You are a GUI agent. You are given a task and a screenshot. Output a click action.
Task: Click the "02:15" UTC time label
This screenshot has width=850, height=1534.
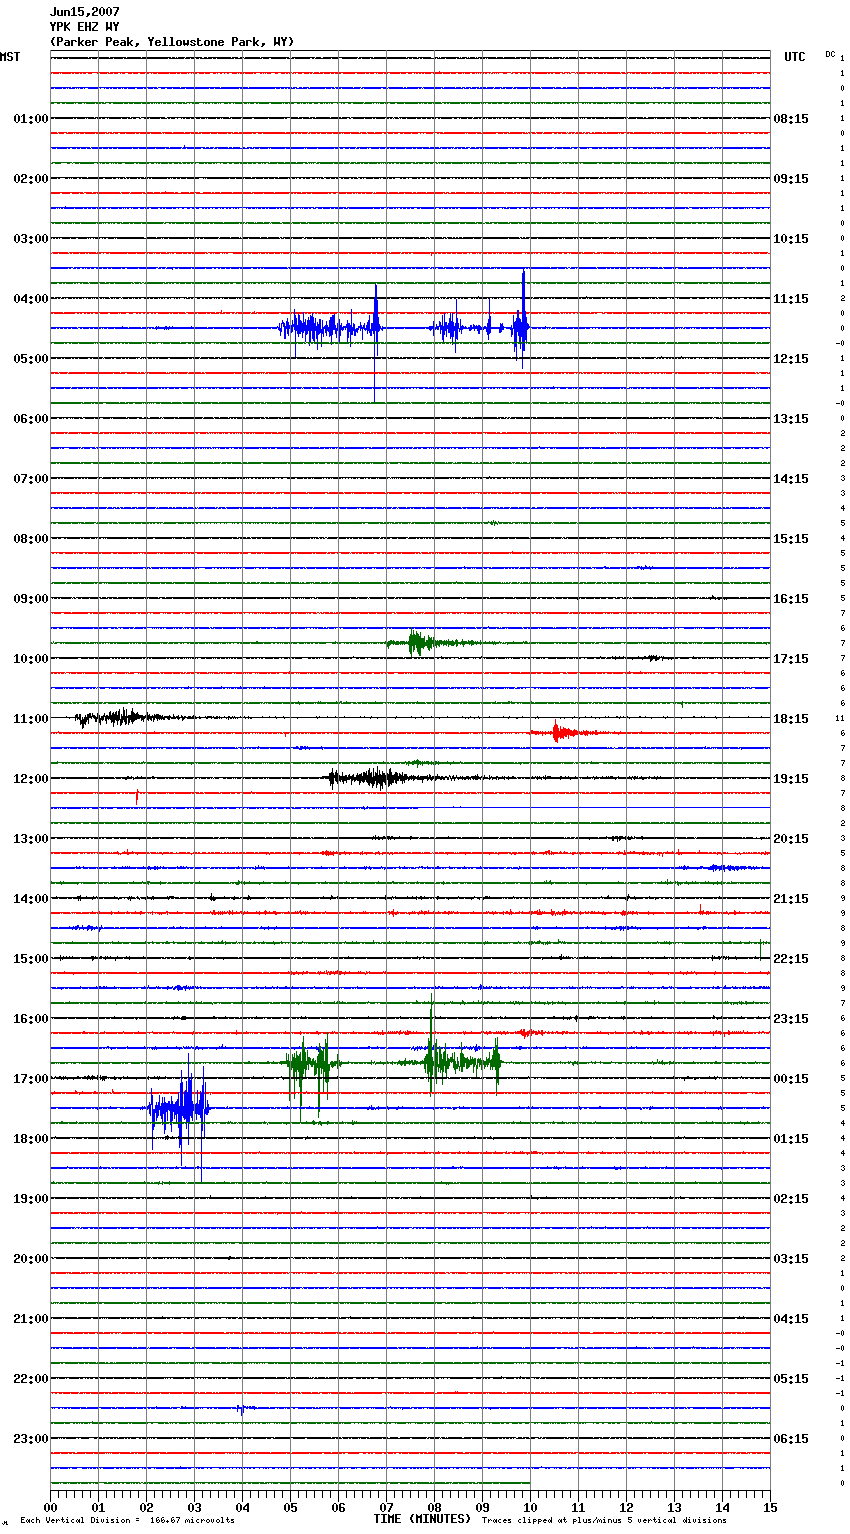(x=791, y=1199)
